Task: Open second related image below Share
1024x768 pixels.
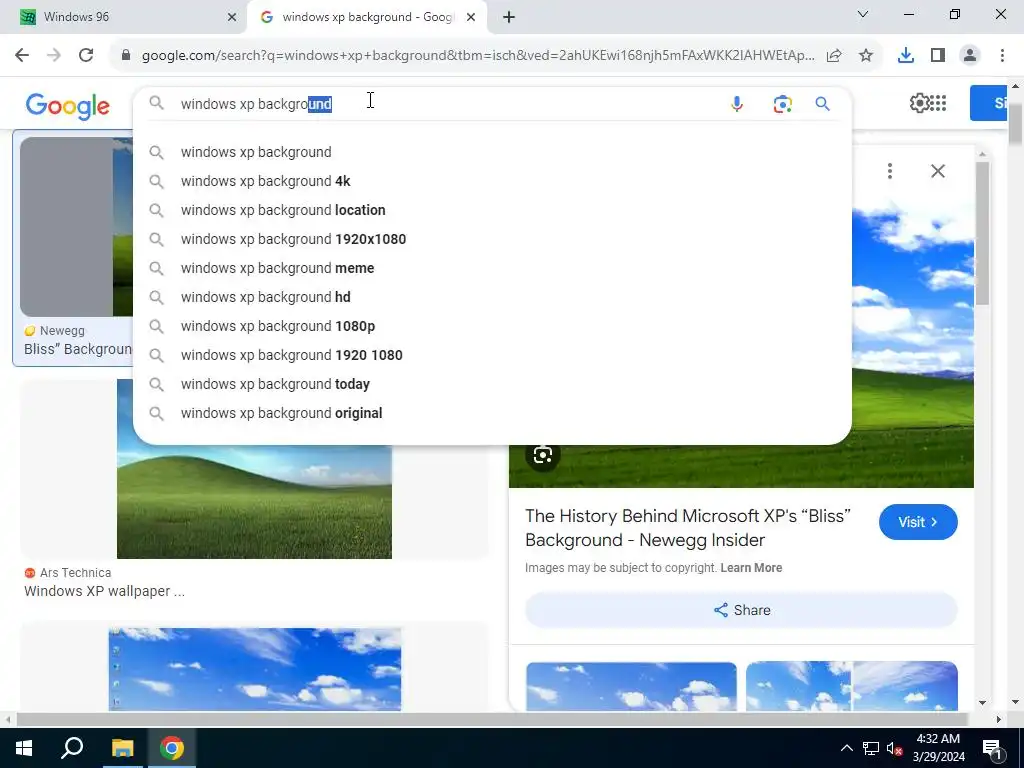Action: pos(852,686)
